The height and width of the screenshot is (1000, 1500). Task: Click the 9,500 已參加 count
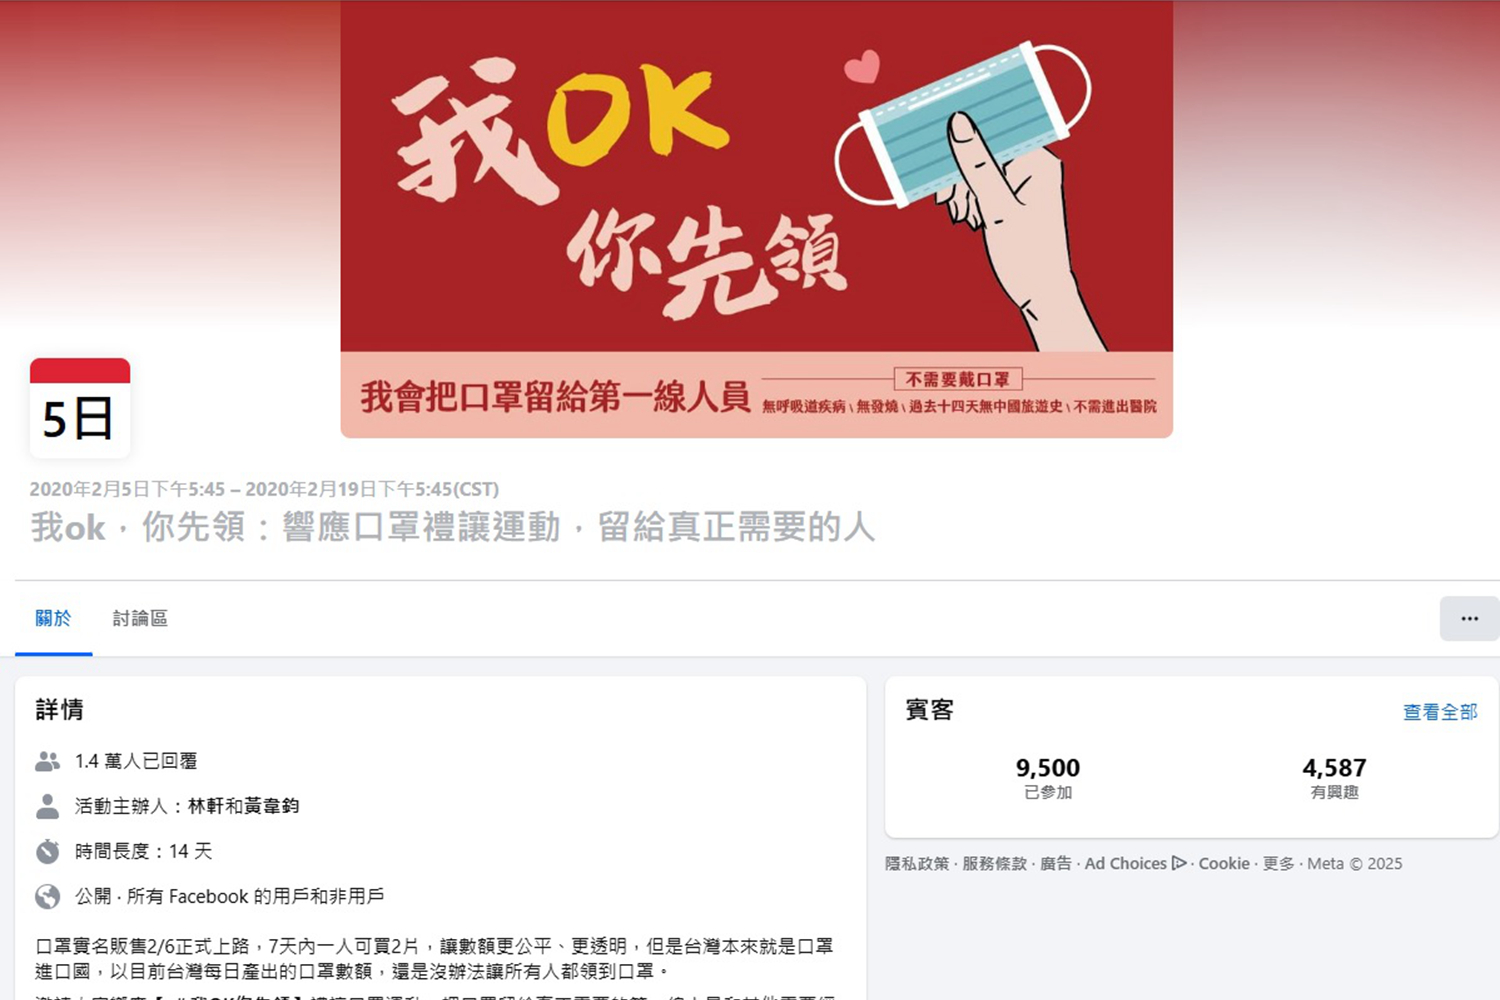coord(1048,779)
